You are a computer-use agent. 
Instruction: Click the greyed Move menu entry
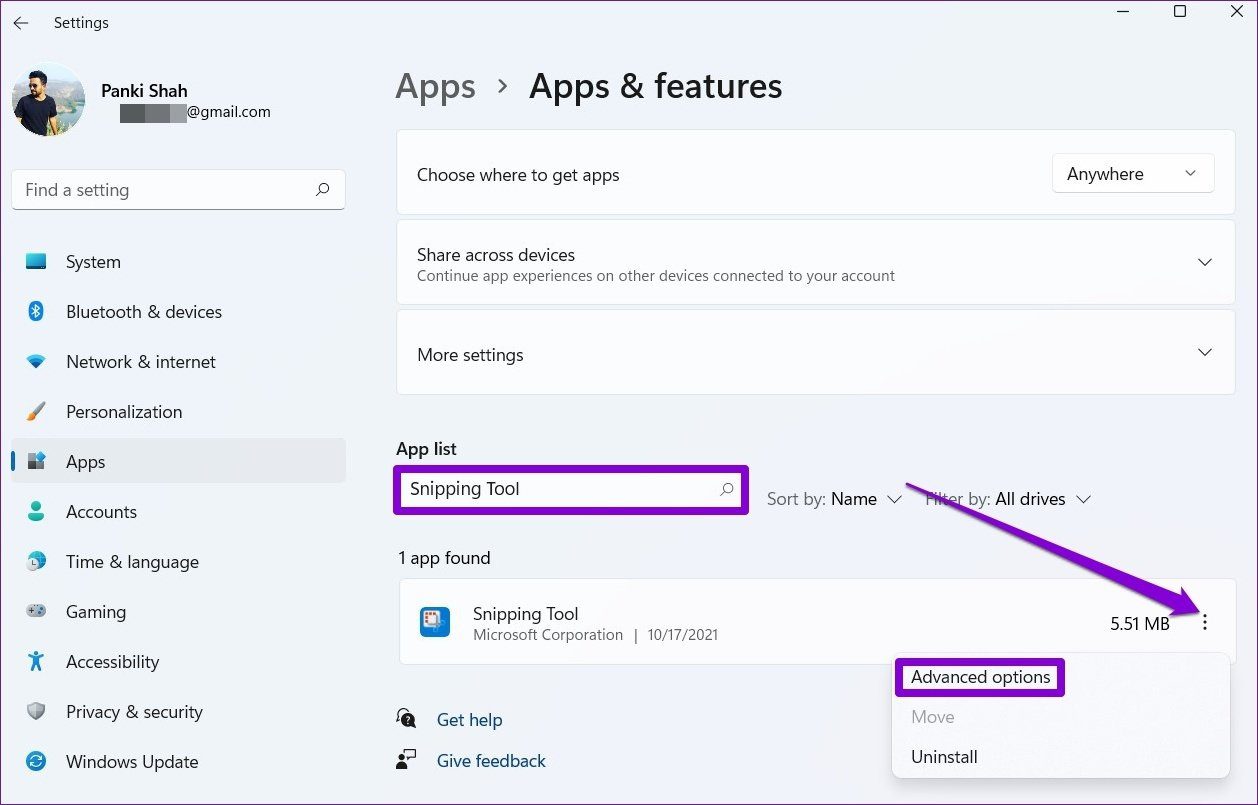pyautogui.click(x=932, y=717)
